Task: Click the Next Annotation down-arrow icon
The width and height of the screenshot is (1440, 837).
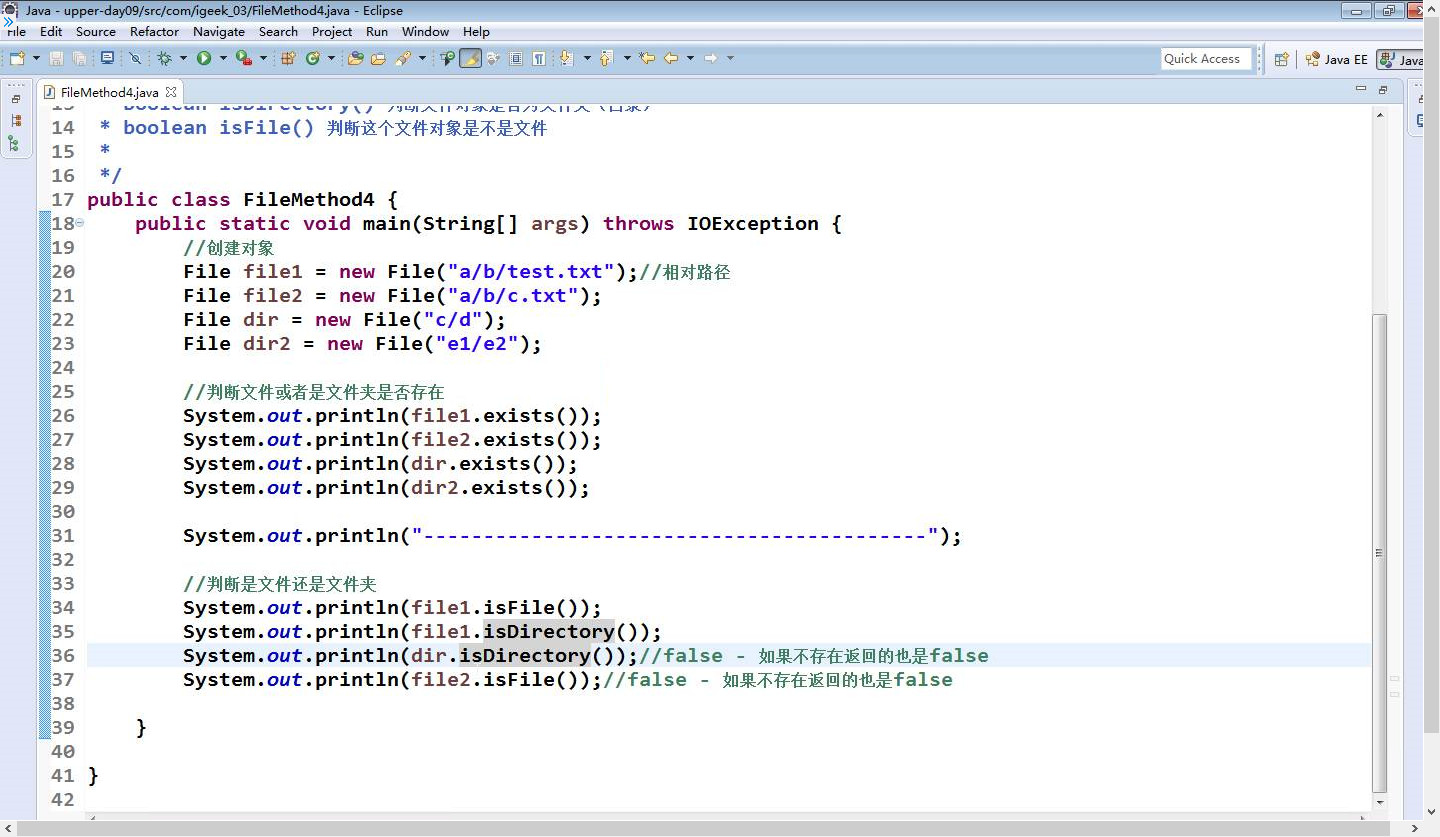Action: (x=566, y=58)
